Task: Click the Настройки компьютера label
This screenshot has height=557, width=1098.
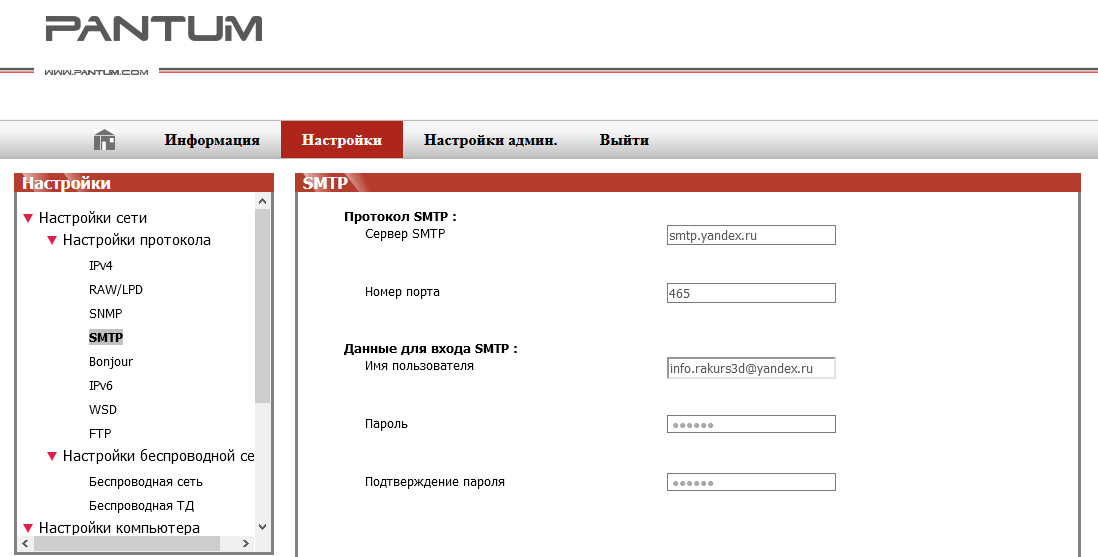Action: coord(119,528)
